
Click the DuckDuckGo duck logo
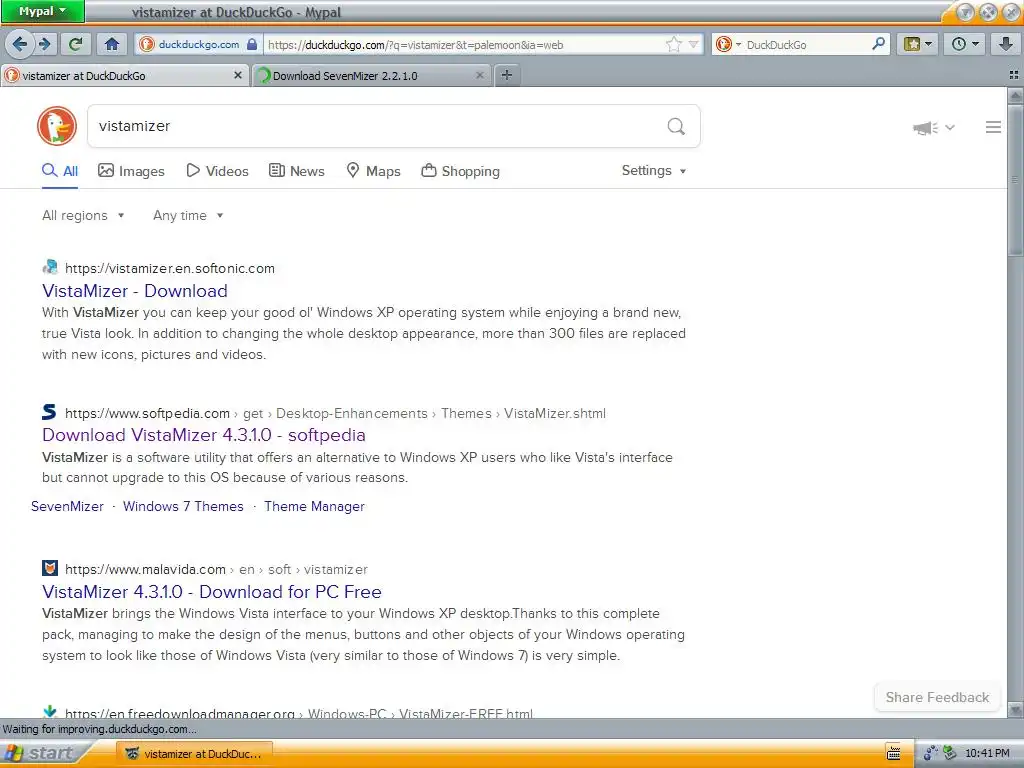pyautogui.click(x=57, y=126)
